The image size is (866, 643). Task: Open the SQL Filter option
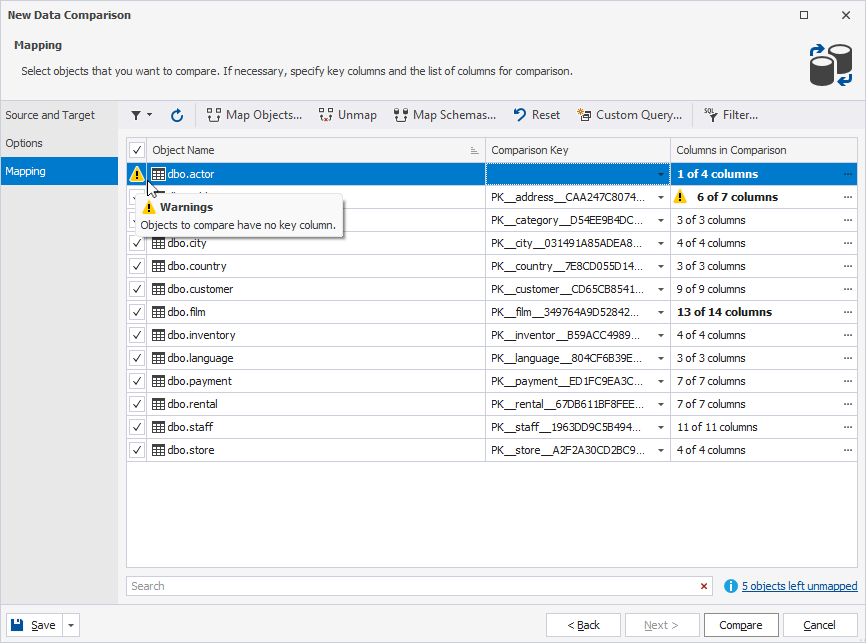[730, 115]
